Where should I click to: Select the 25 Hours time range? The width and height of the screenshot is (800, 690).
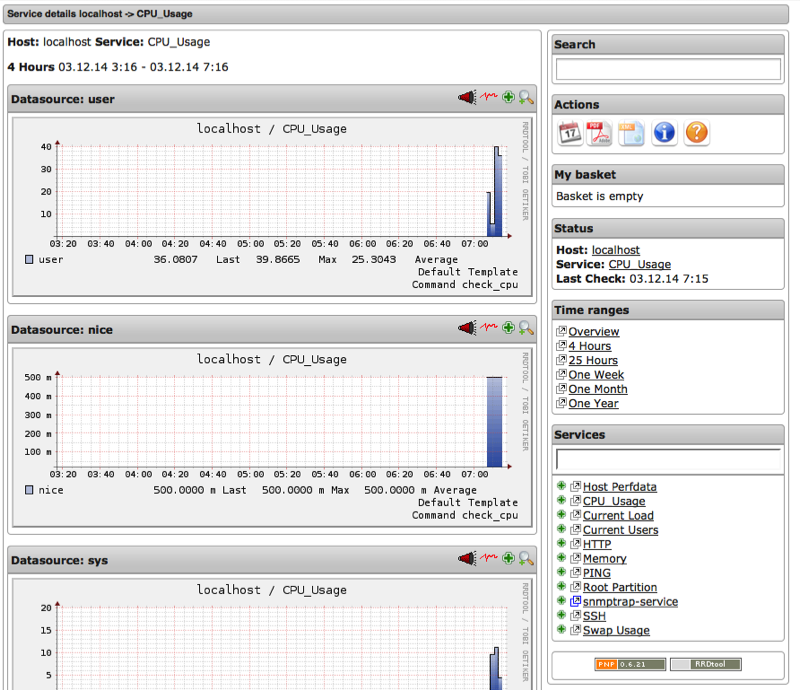click(x=593, y=360)
